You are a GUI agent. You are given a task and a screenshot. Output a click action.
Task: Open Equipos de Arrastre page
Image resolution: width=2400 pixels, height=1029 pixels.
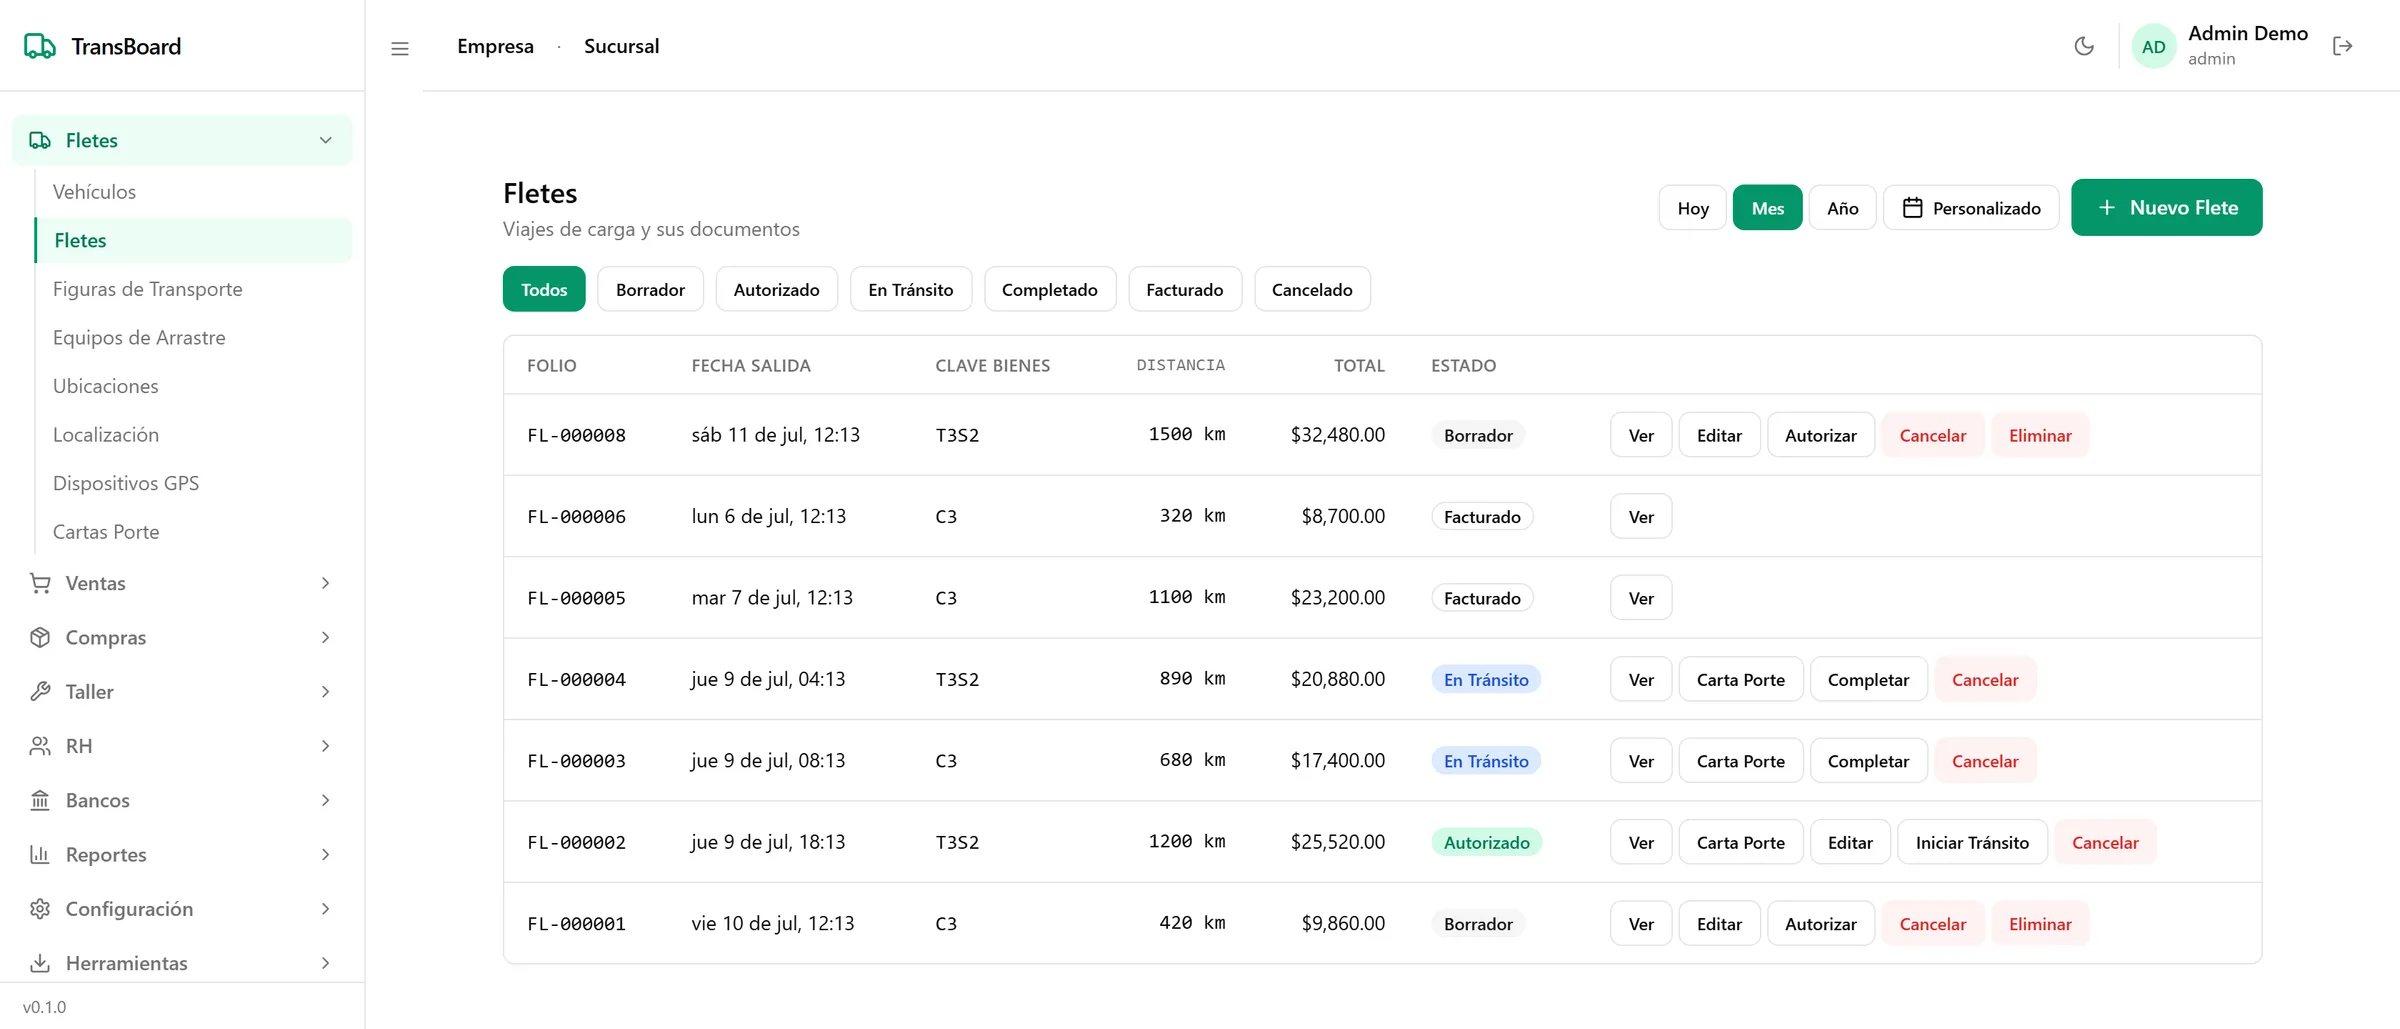point(194,337)
